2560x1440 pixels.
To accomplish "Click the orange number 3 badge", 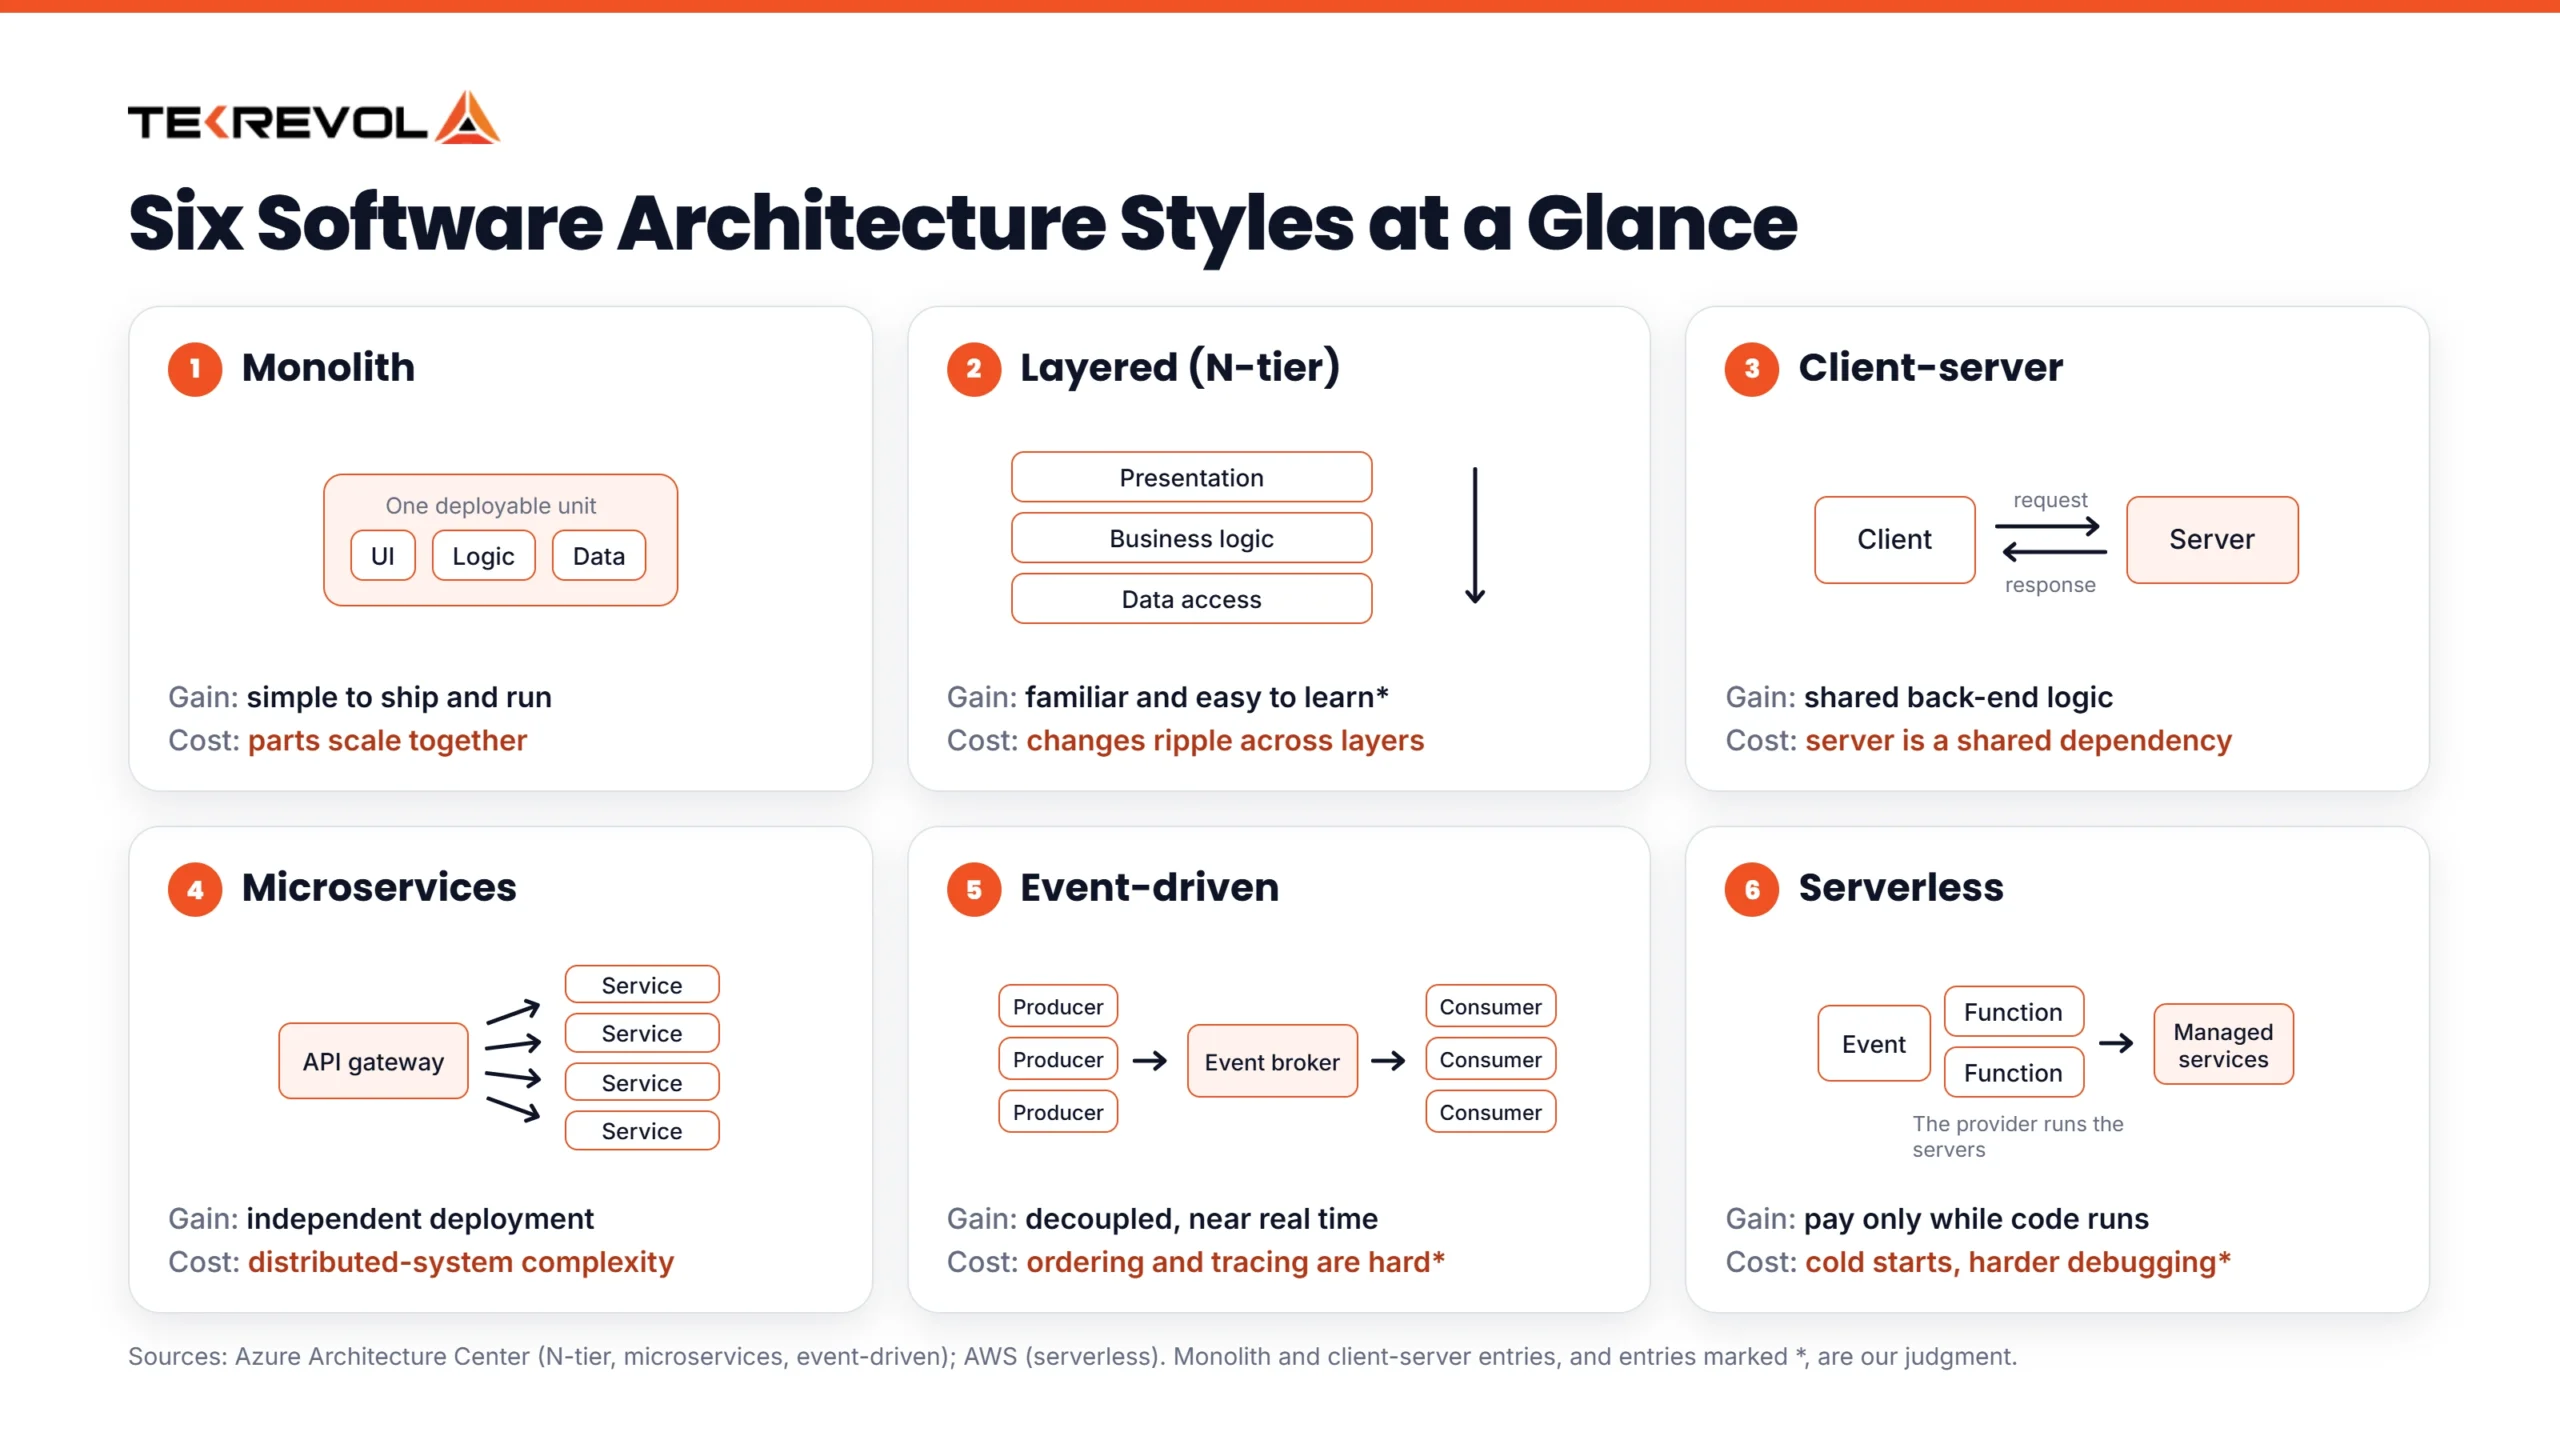I will tap(1752, 369).
